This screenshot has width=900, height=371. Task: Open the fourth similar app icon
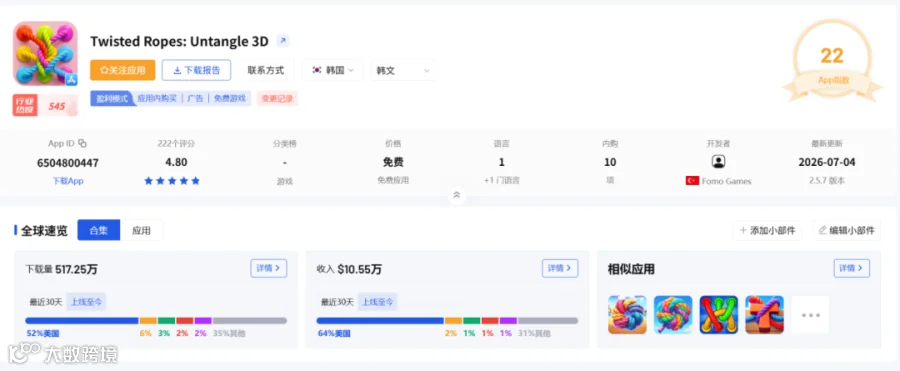[765, 315]
